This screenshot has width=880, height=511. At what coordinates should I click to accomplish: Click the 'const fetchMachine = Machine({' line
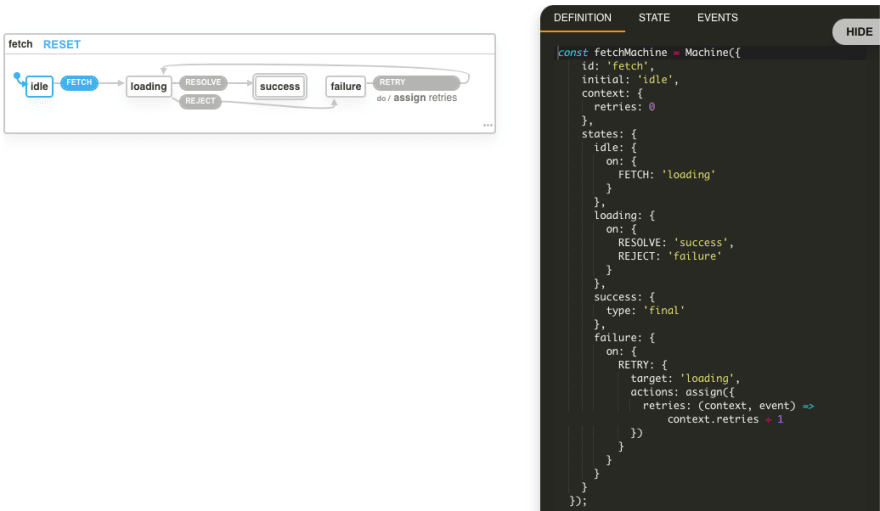[x=649, y=52]
